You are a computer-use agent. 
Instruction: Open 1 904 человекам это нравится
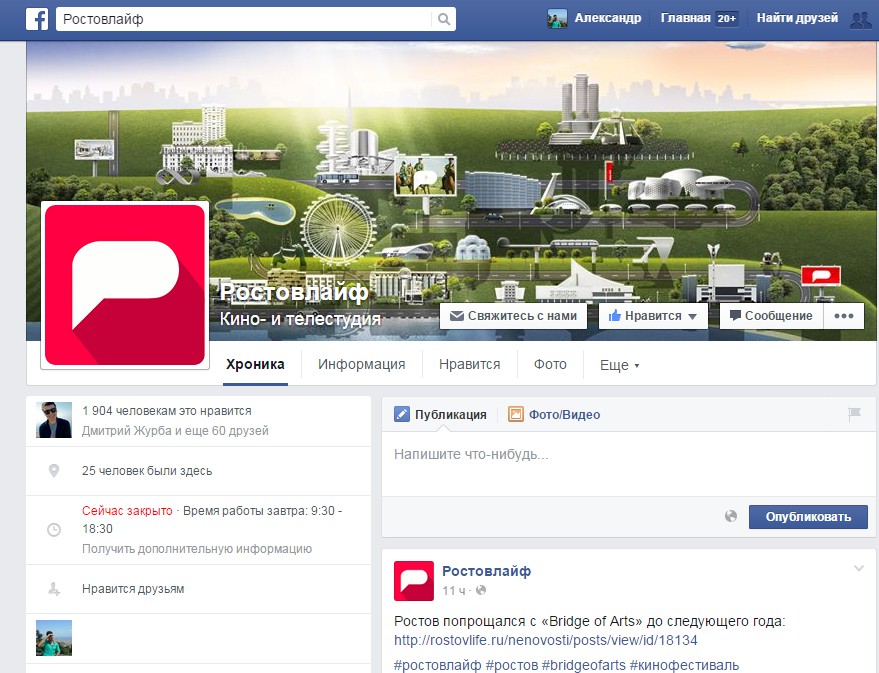coord(166,411)
